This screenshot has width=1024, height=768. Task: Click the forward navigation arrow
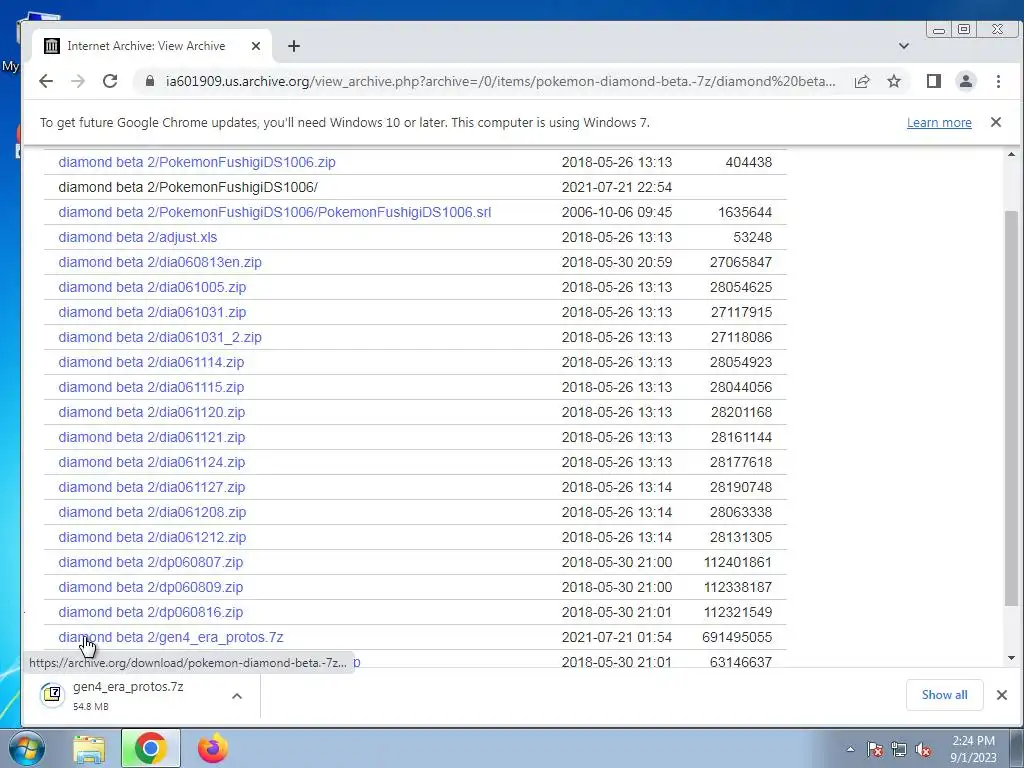[78, 81]
